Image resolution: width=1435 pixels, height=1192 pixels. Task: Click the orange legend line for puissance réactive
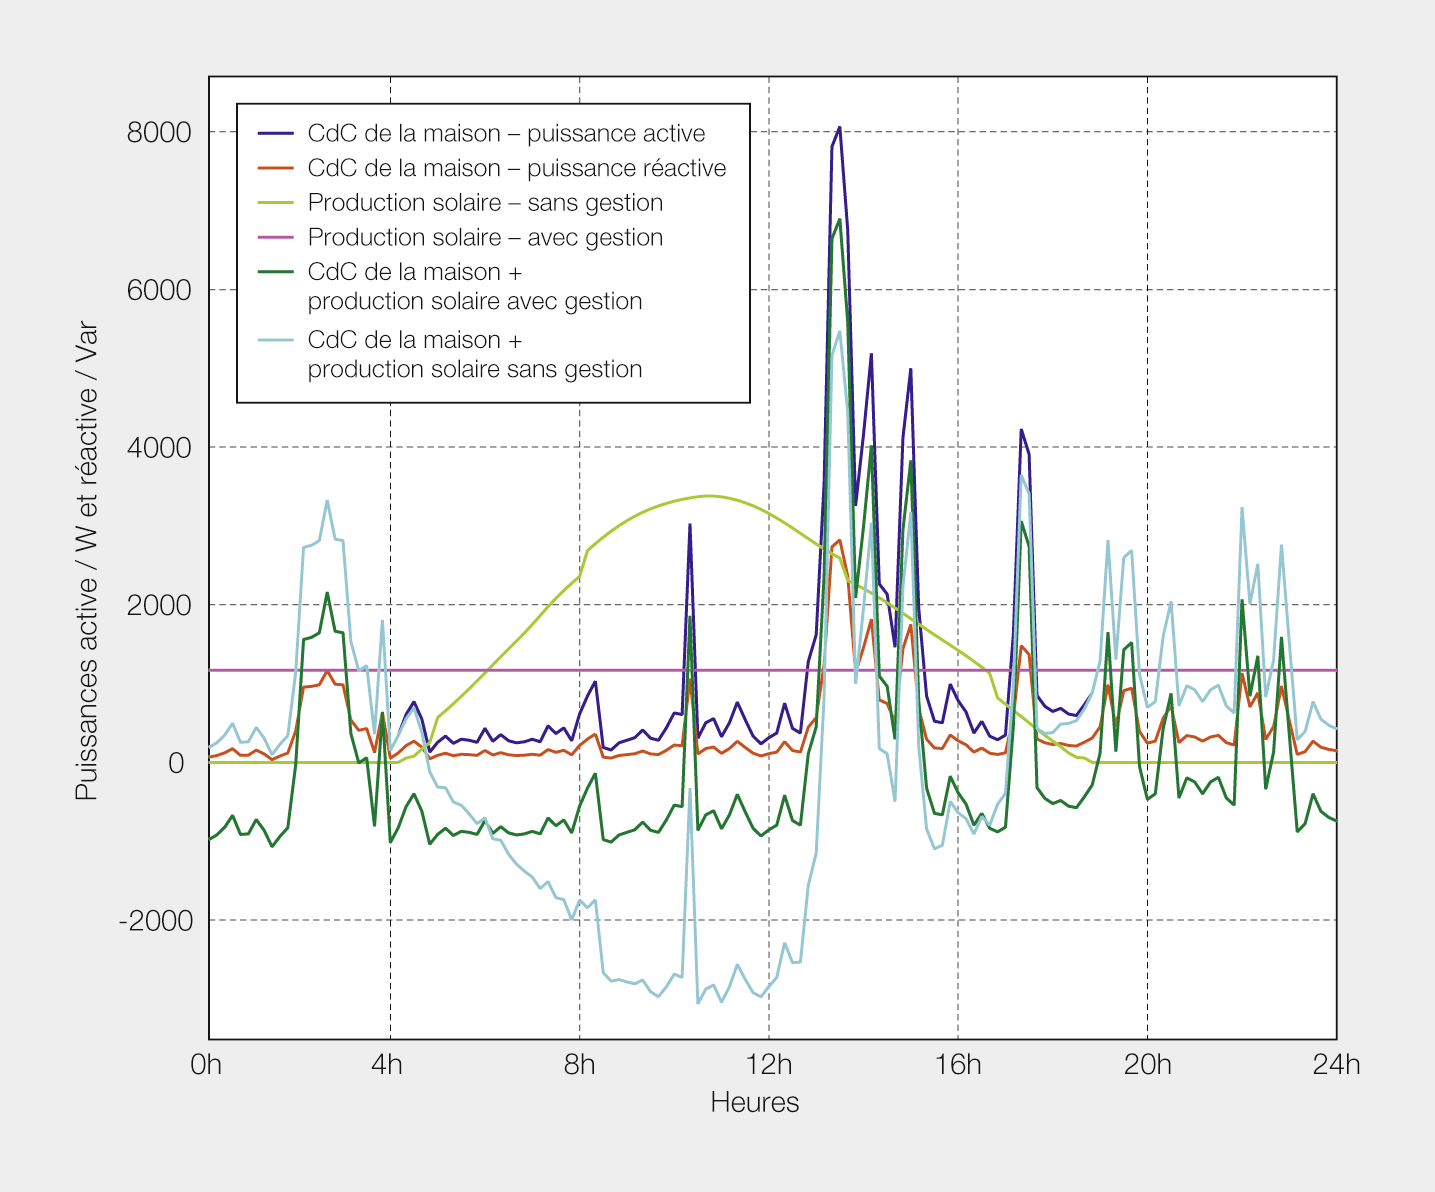(x=275, y=168)
